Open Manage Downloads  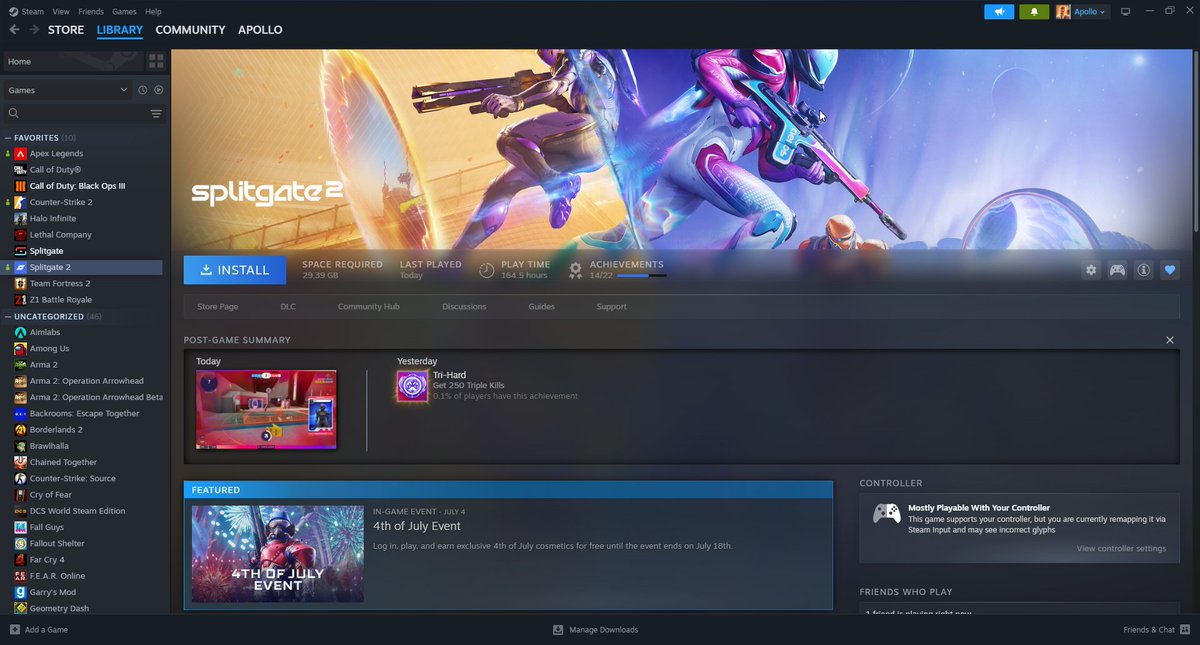(x=595, y=630)
